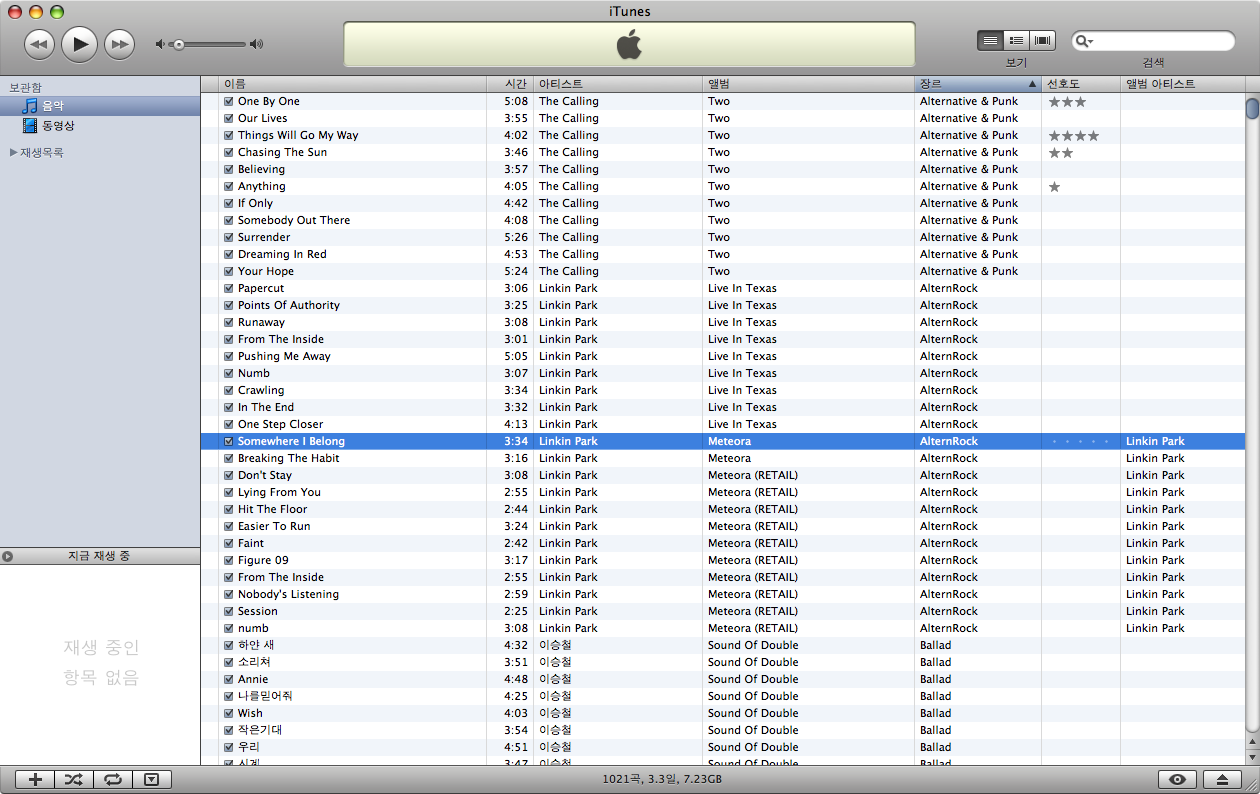Toggle the browser with the eye button
The height and width of the screenshot is (794, 1260).
click(1177, 780)
